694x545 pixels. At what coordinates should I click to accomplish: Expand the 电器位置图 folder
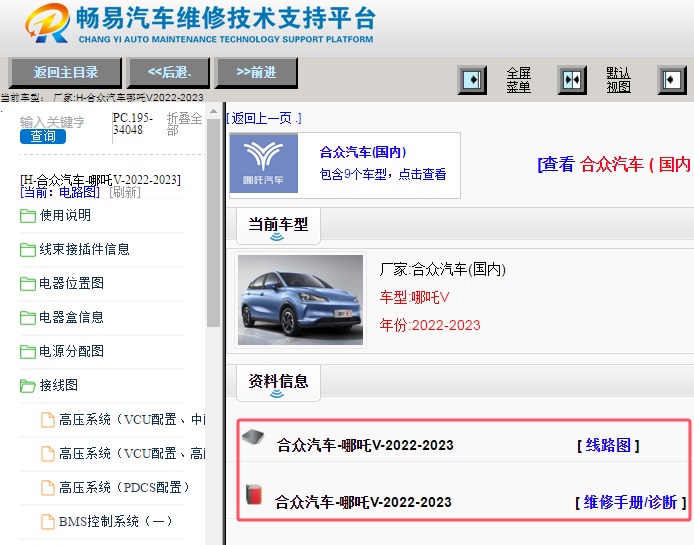pos(71,283)
